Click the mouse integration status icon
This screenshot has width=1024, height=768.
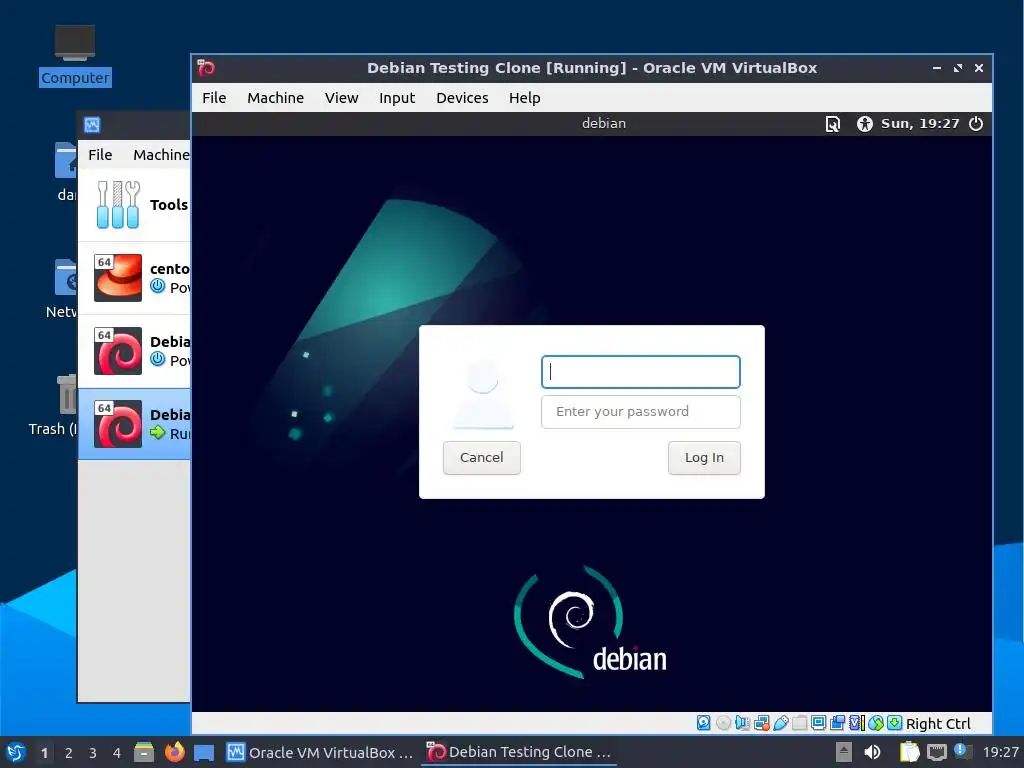click(x=876, y=723)
